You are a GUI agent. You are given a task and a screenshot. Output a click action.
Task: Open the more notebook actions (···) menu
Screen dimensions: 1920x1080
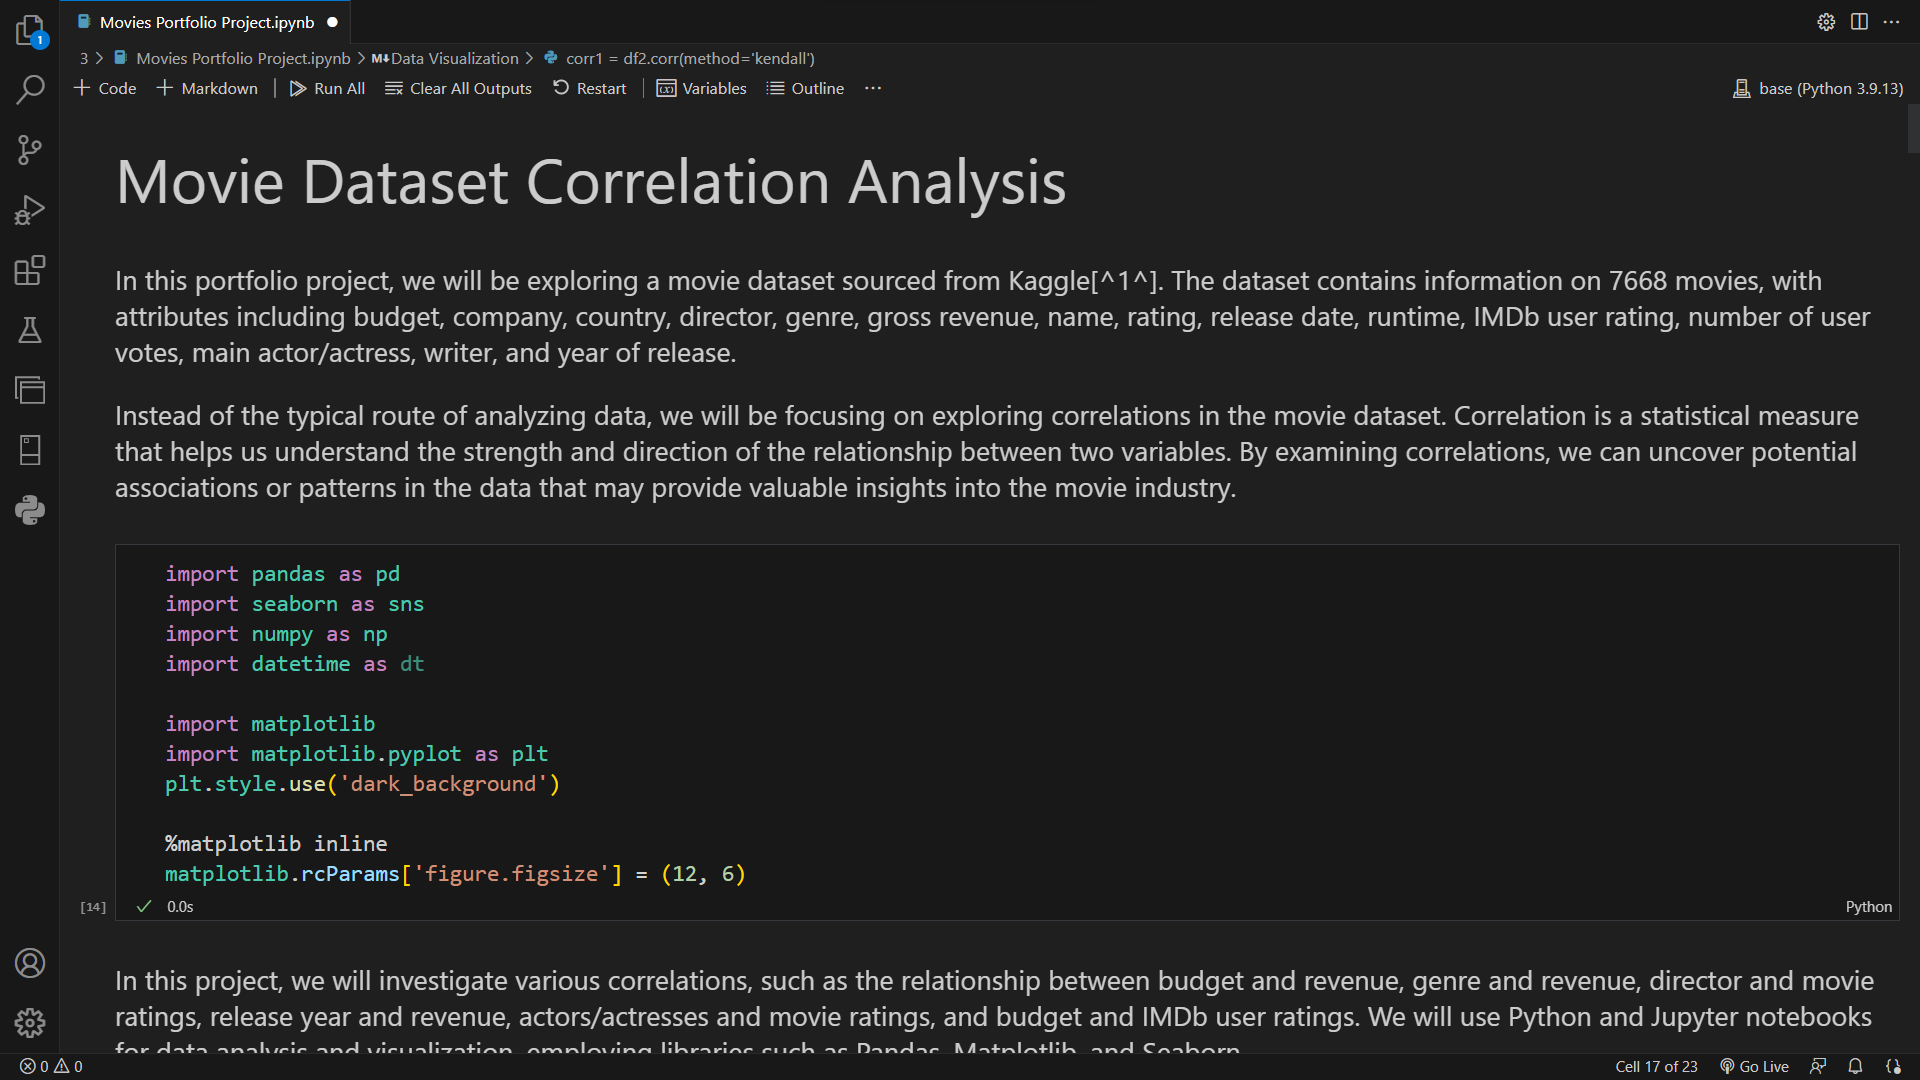point(872,88)
